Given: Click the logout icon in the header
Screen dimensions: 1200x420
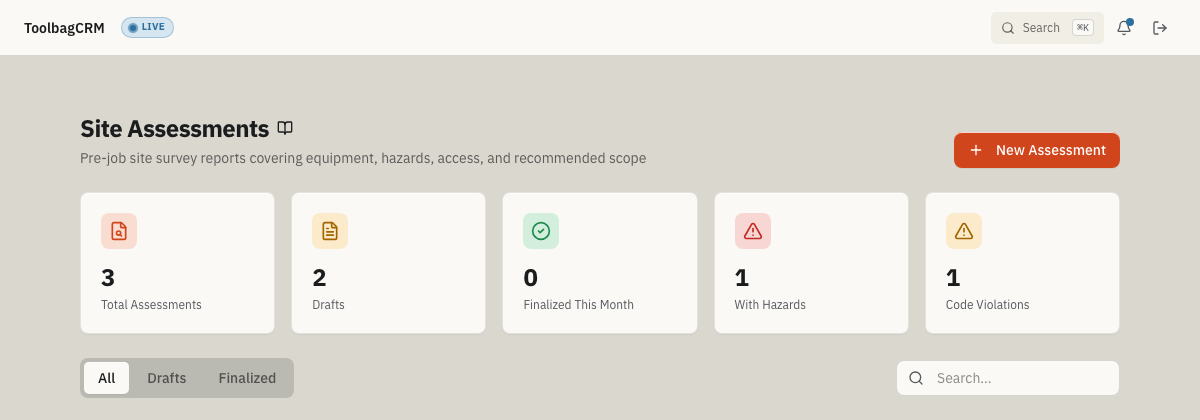Looking at the screenshot, I should click(x=1160, y=28).
